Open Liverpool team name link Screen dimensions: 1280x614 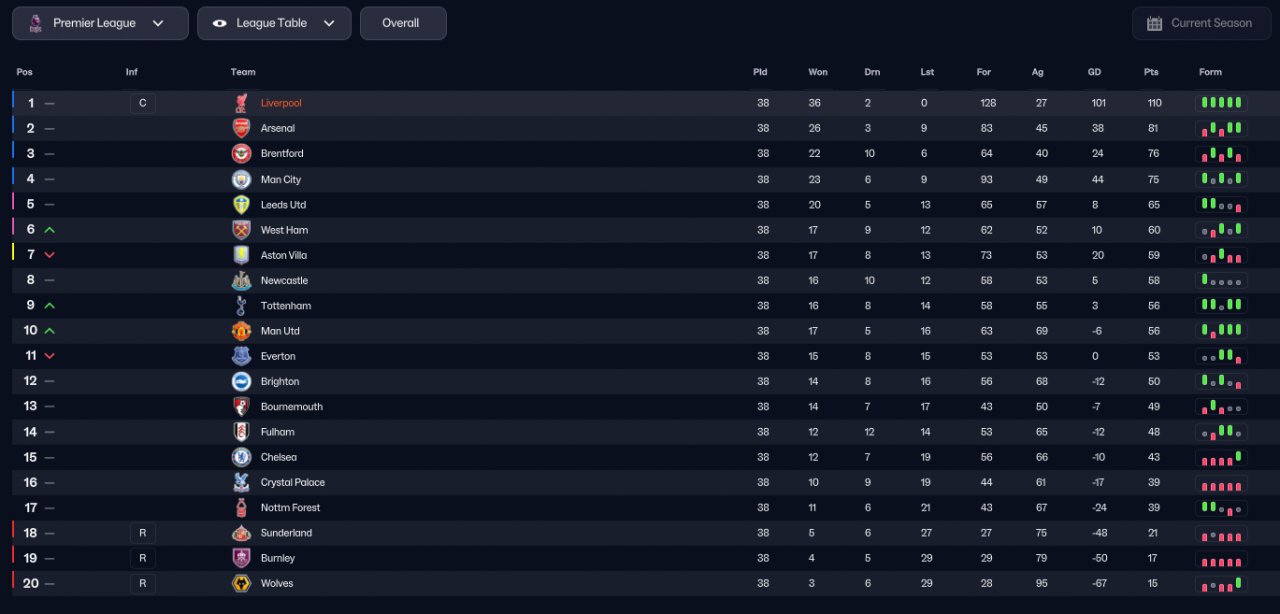point(281,103)
